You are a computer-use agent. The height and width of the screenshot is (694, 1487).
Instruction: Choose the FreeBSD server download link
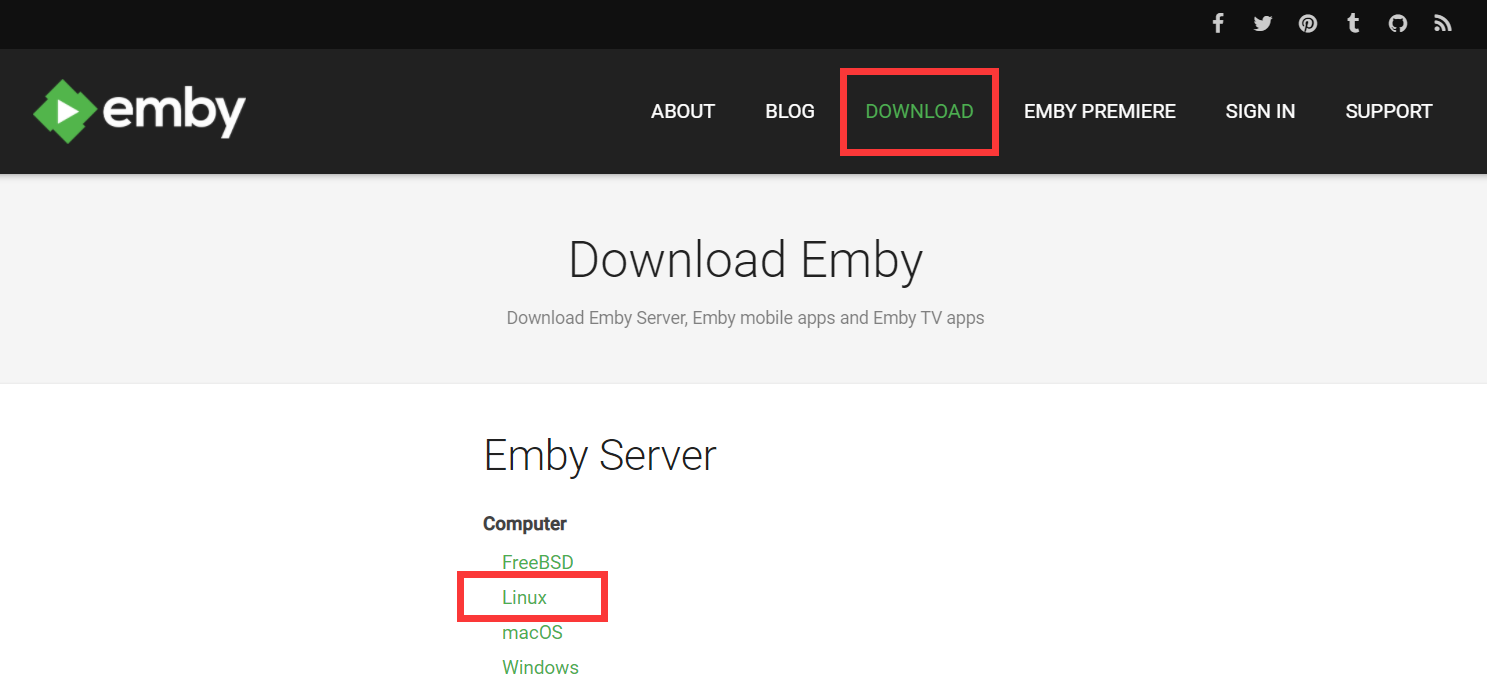[538, 563]
